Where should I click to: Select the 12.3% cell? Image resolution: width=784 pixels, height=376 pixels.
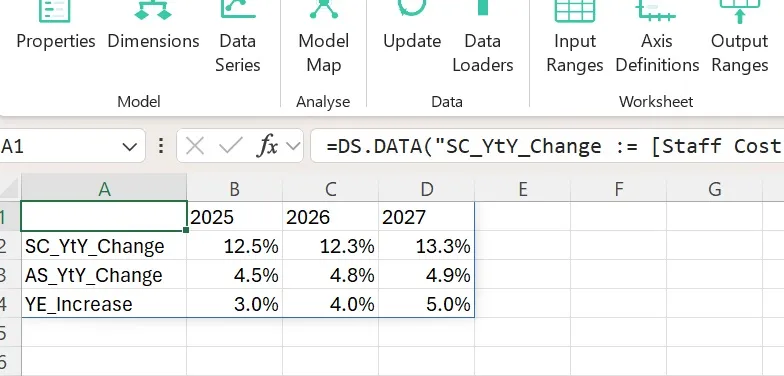pyautogui.click(x=330, y=246)
